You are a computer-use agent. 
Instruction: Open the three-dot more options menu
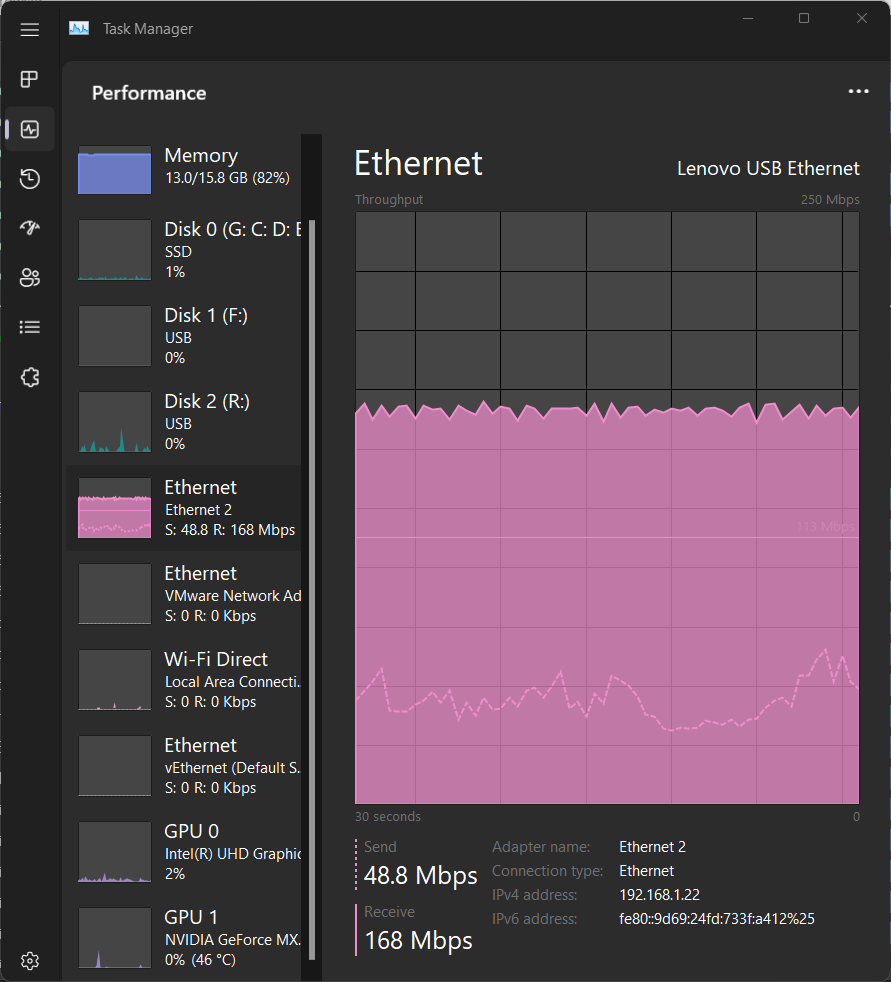point(858,92)
